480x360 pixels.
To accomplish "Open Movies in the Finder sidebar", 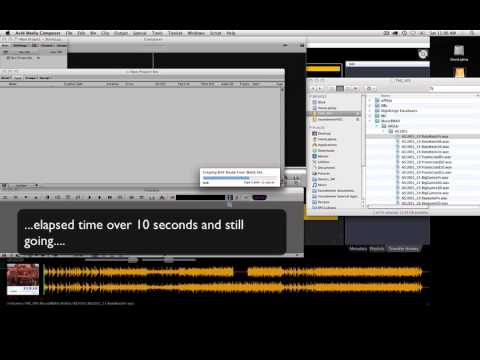I will pyautogui.click(x=321, y=156).
